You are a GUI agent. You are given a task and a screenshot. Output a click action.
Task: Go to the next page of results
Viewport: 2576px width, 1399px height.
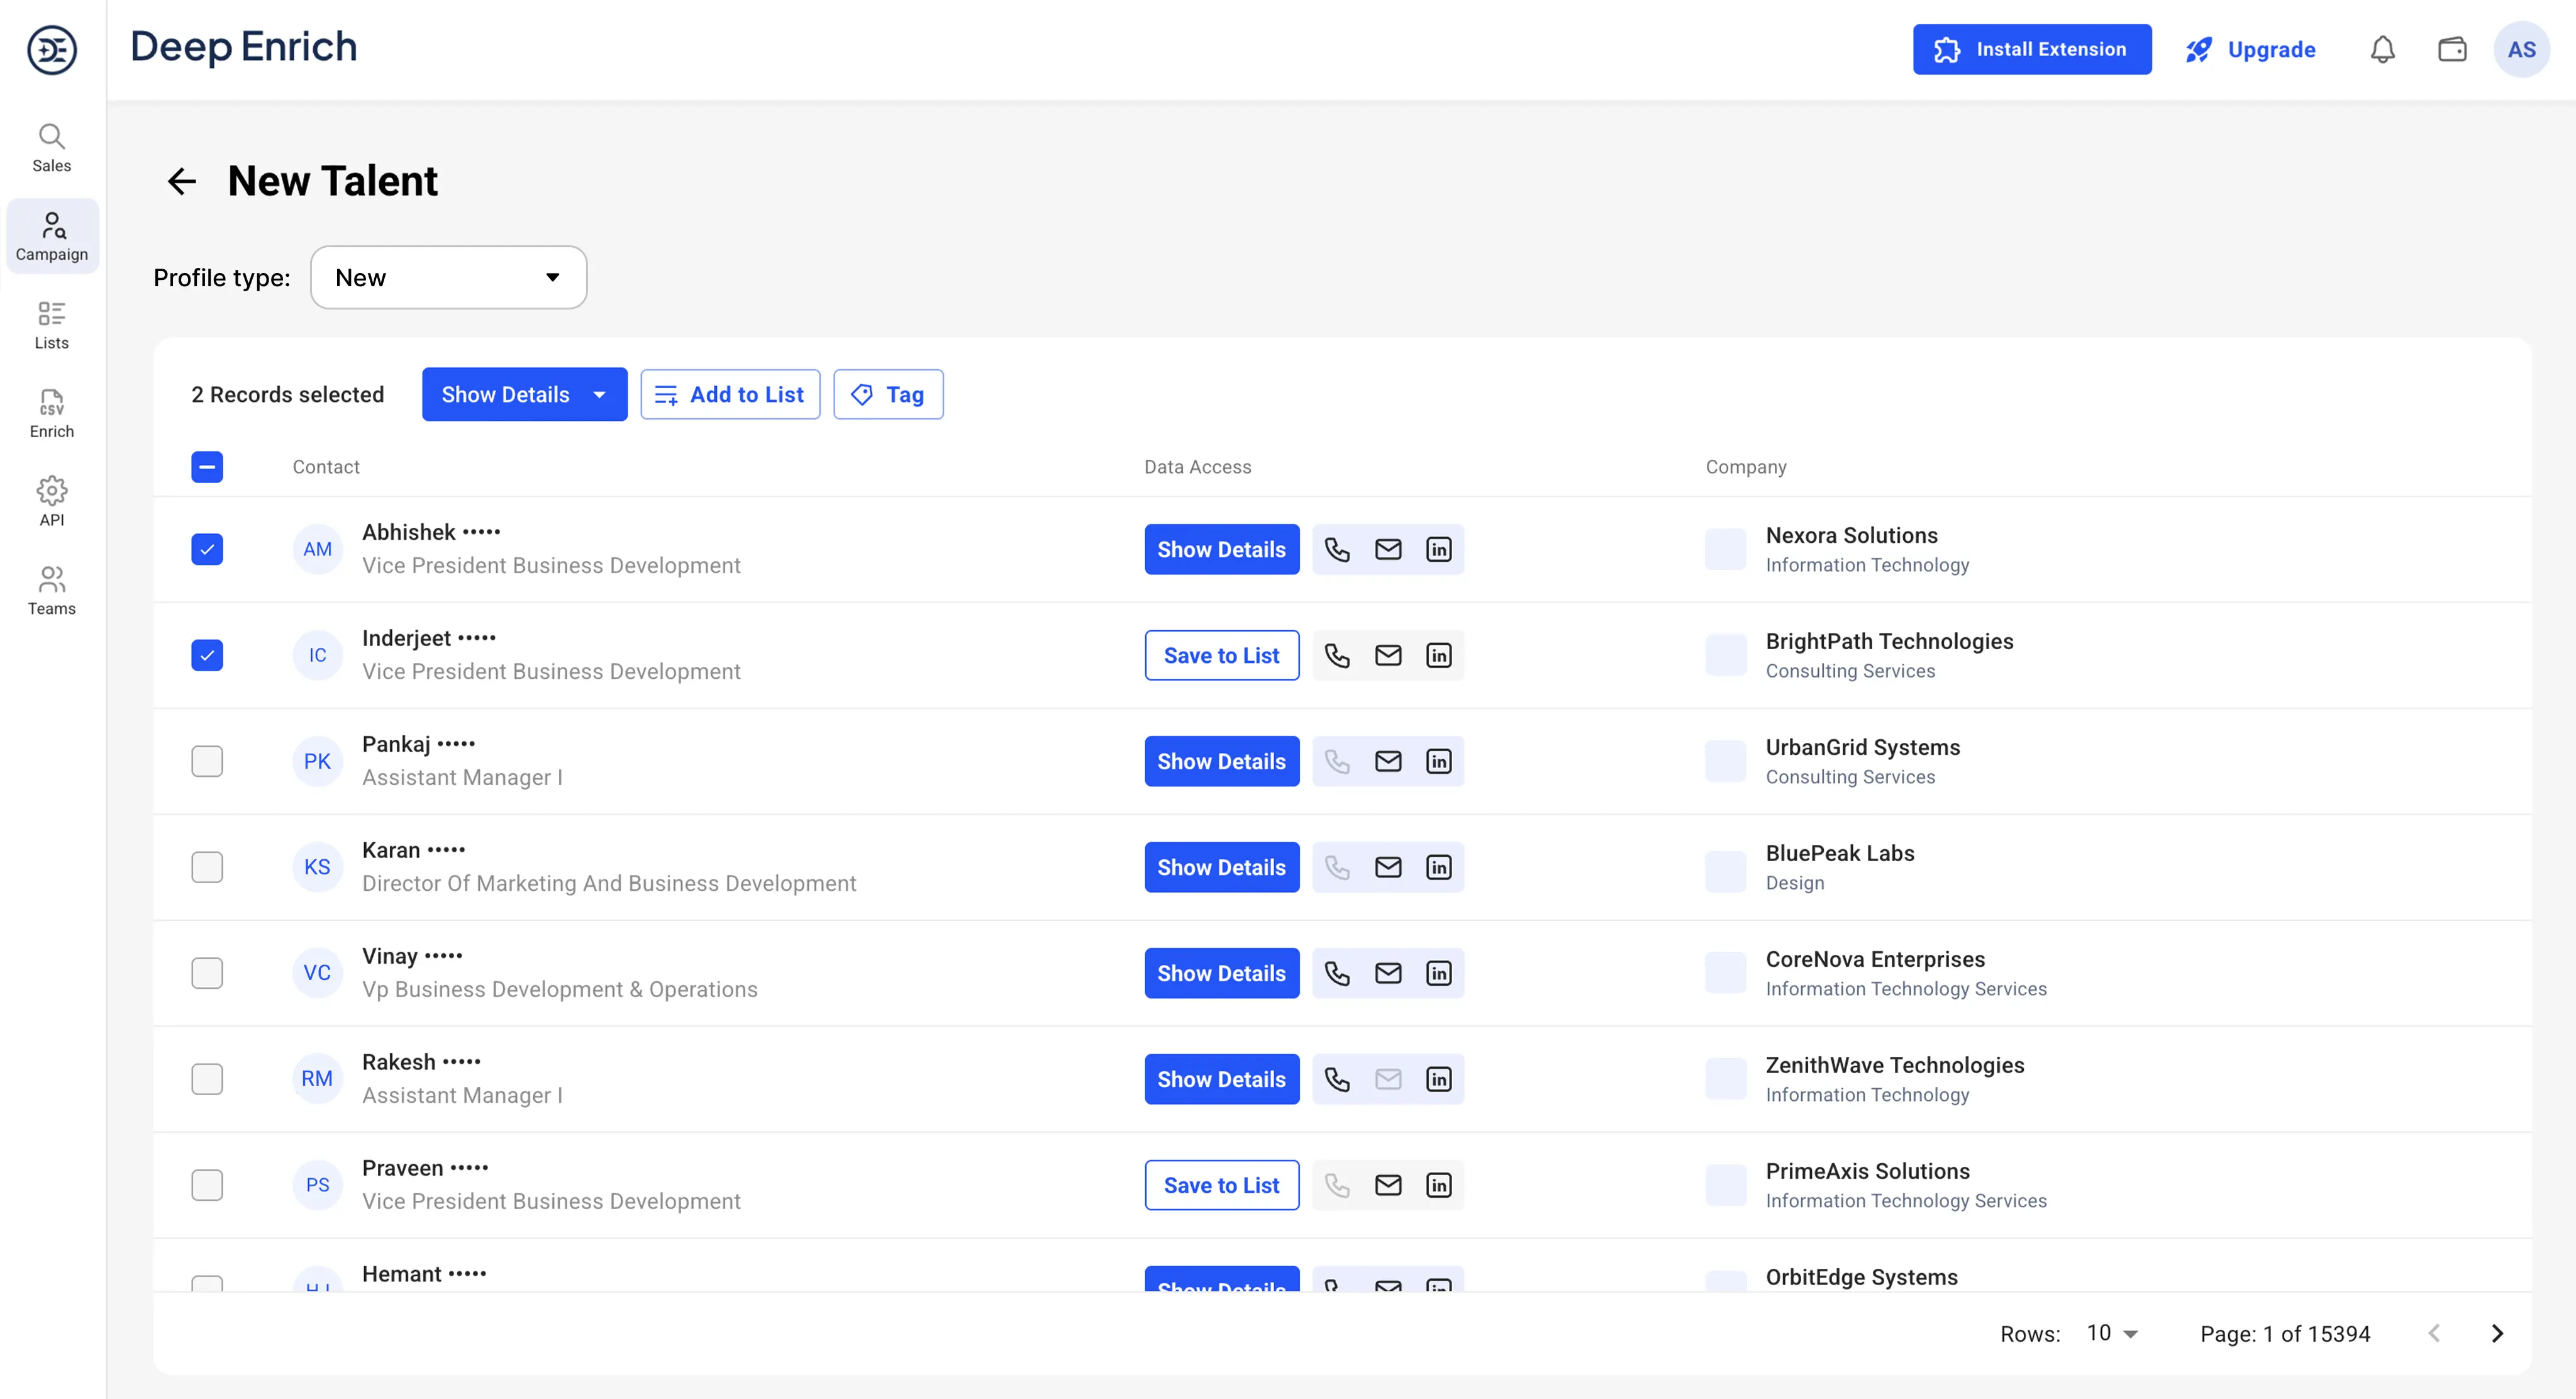coord(2497,1333)
